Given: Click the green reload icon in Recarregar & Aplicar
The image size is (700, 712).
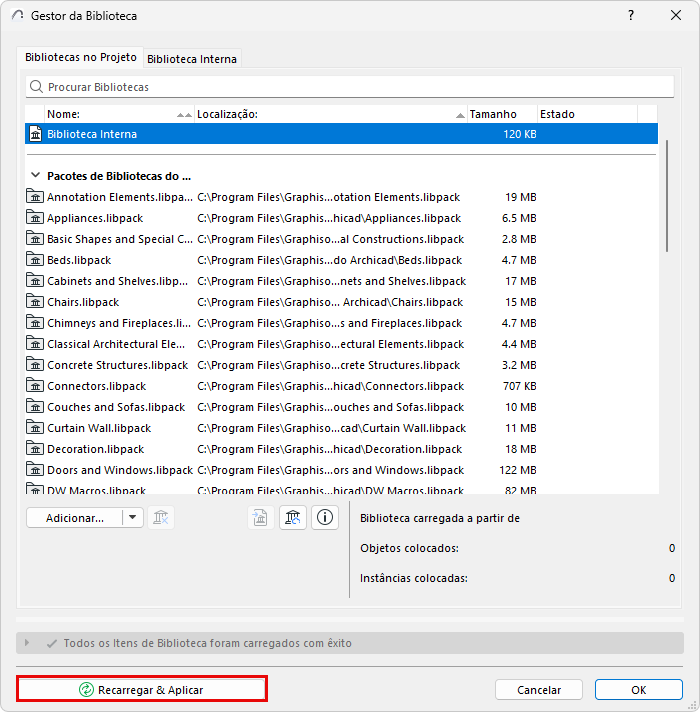Looking at the screenshot, I should click(86, 689).
